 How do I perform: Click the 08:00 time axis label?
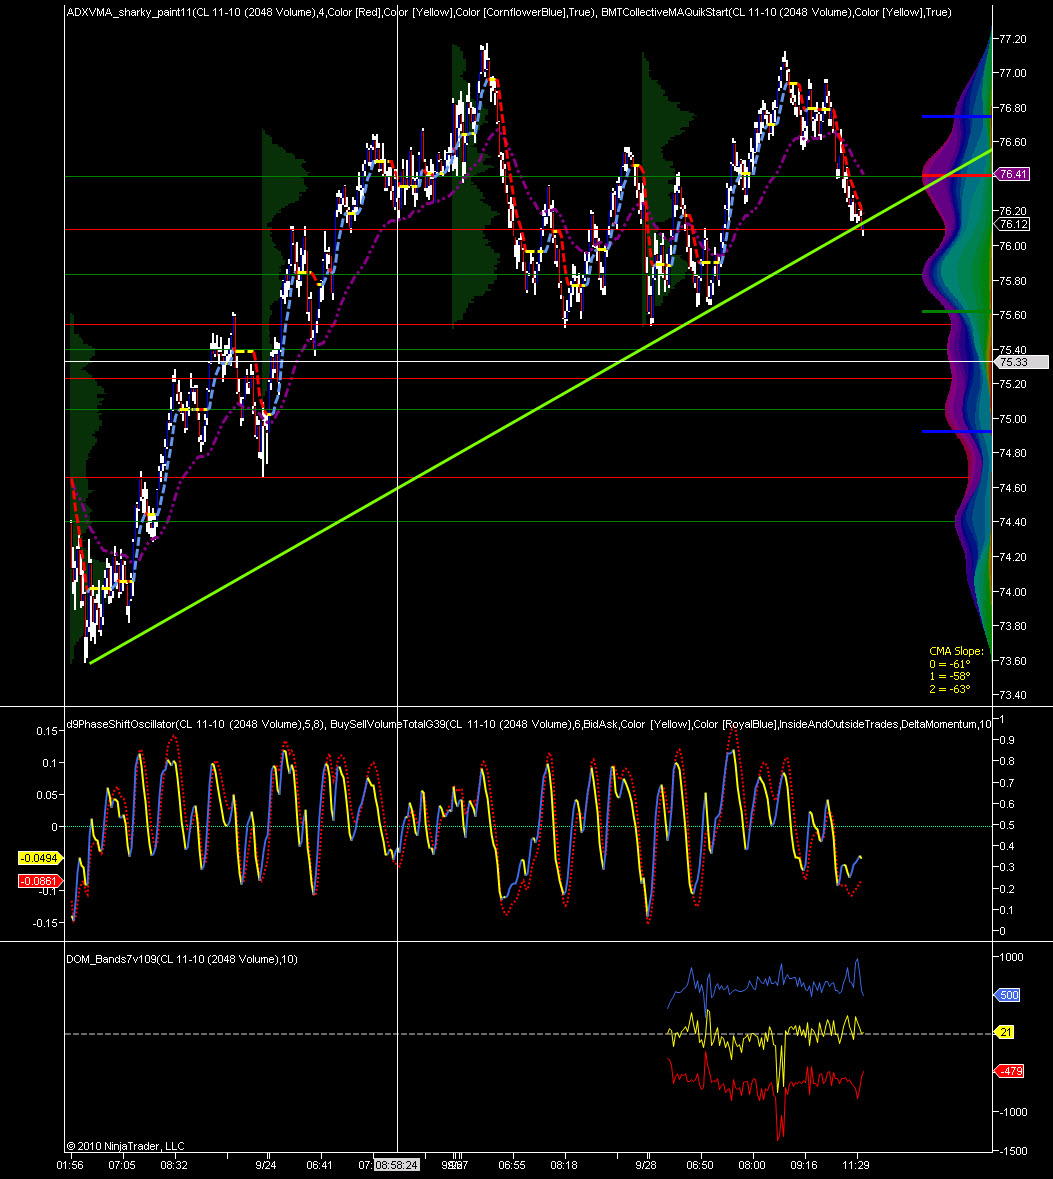pyautogui.click(x=751, y=1165)
